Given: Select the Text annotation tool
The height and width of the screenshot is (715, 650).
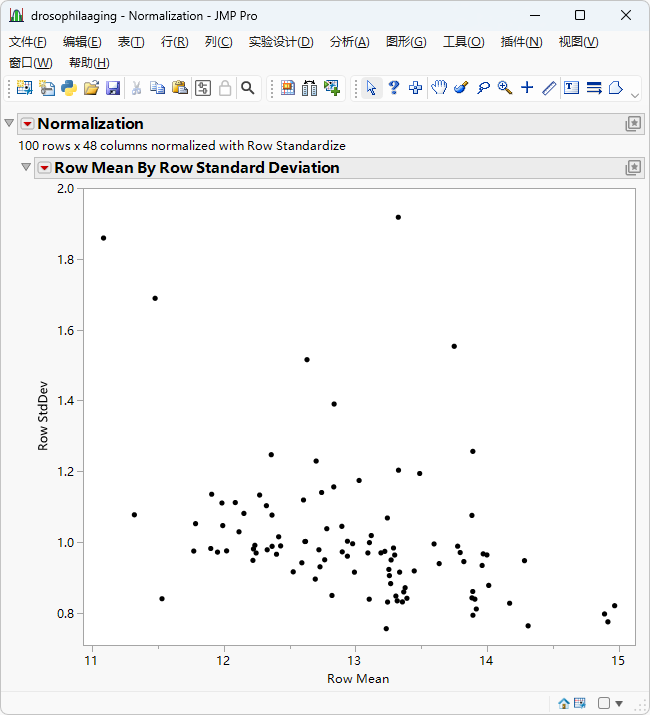Looking at the screenshot, I should [x=571, y=88].
